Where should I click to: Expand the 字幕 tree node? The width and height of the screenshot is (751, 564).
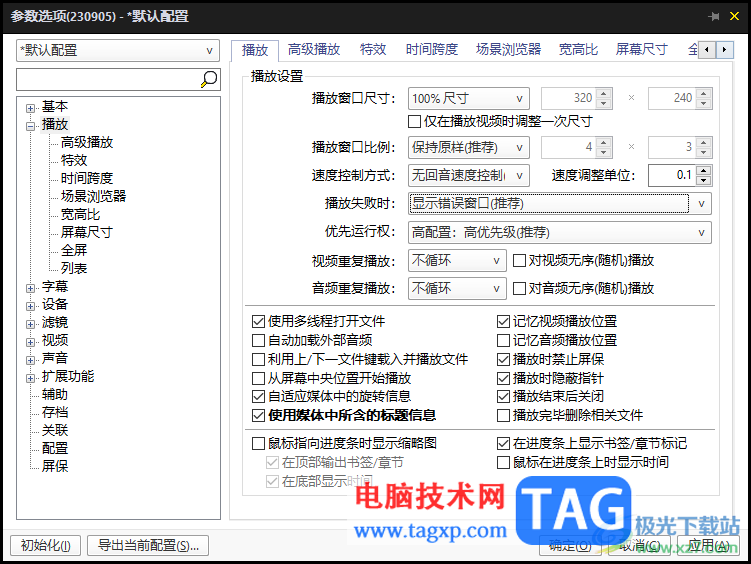(31, 288)
